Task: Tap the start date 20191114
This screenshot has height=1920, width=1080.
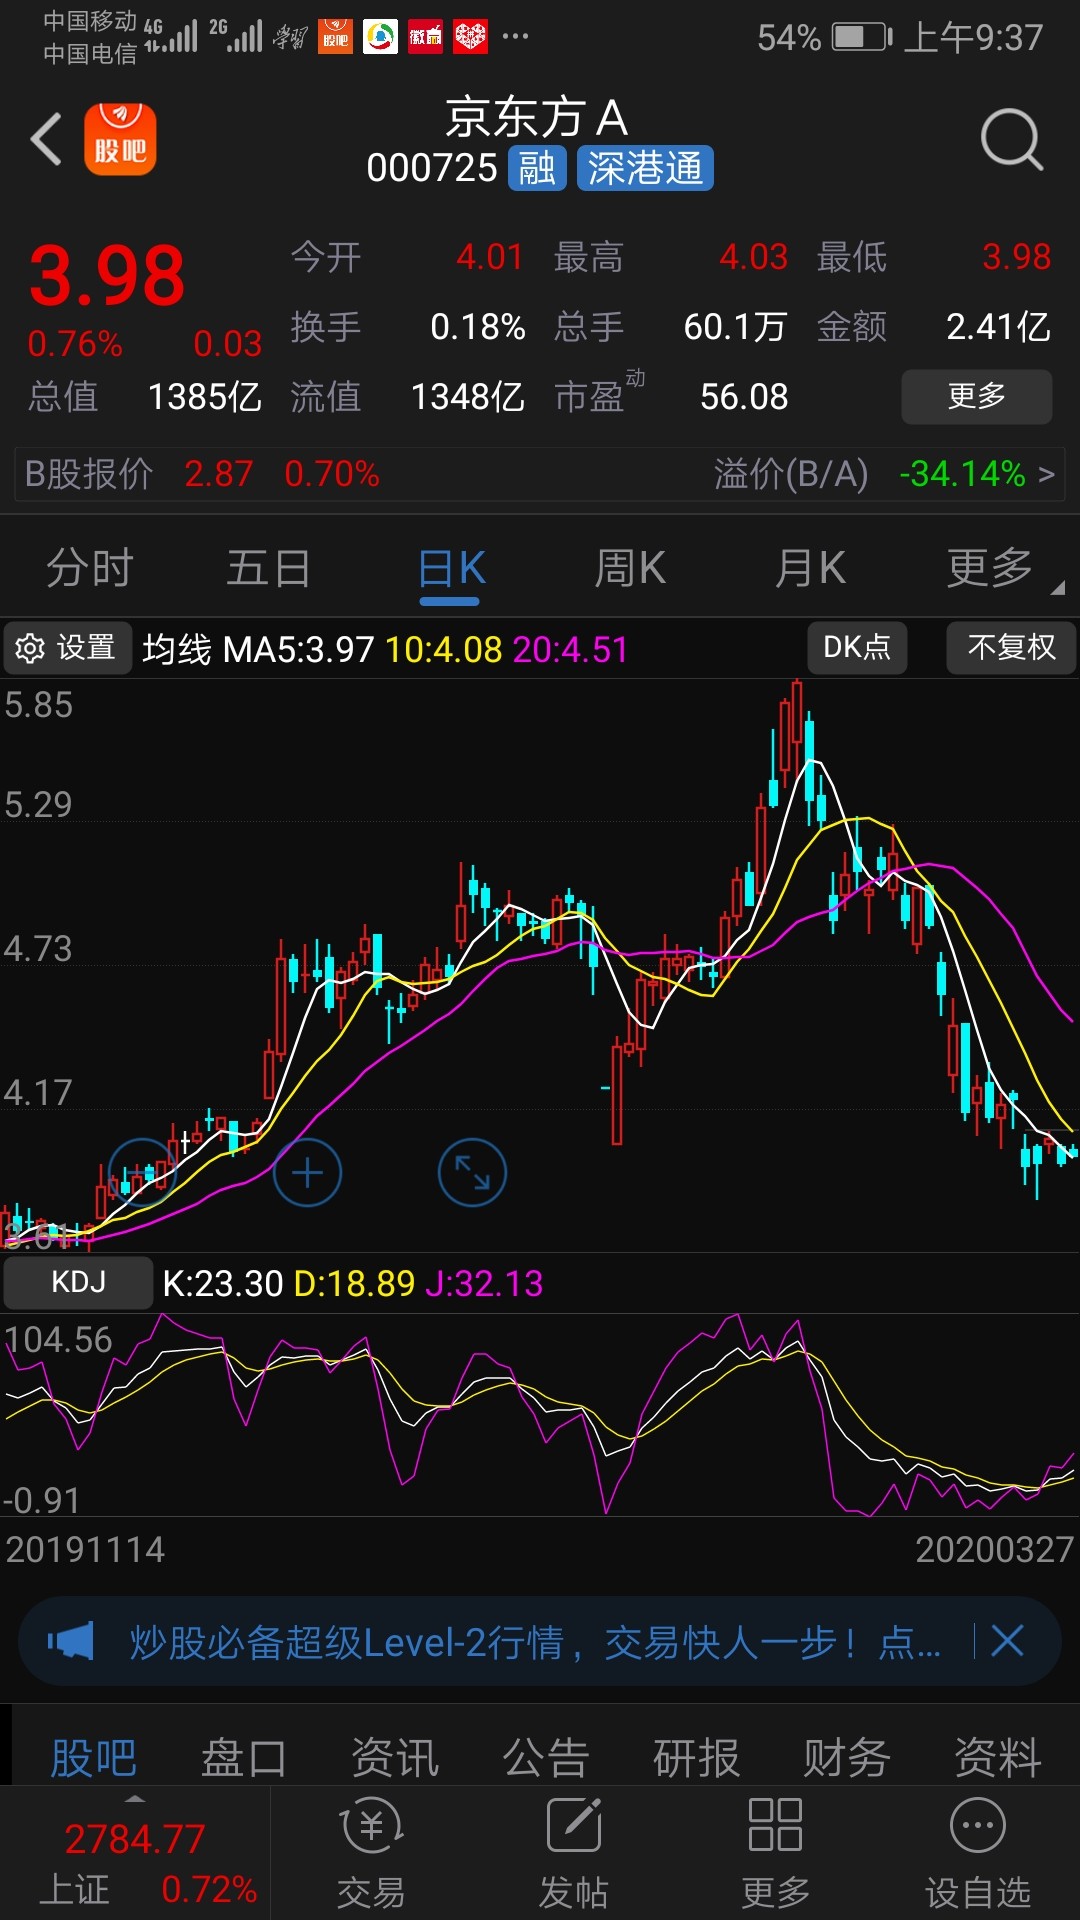Action: 85,1549
